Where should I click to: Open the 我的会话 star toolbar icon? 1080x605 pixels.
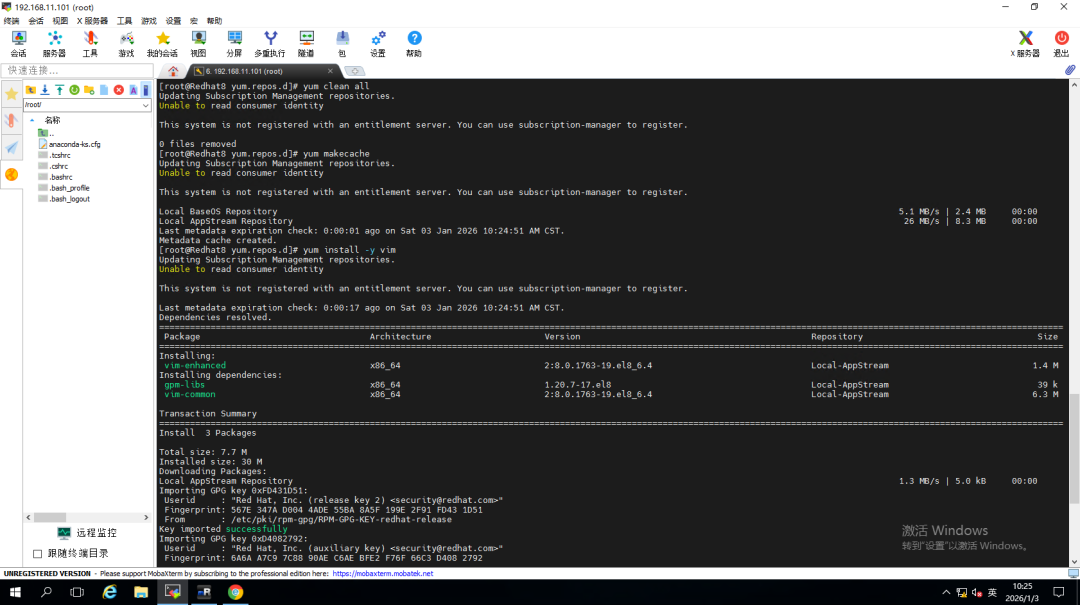[x=163, y=43]
